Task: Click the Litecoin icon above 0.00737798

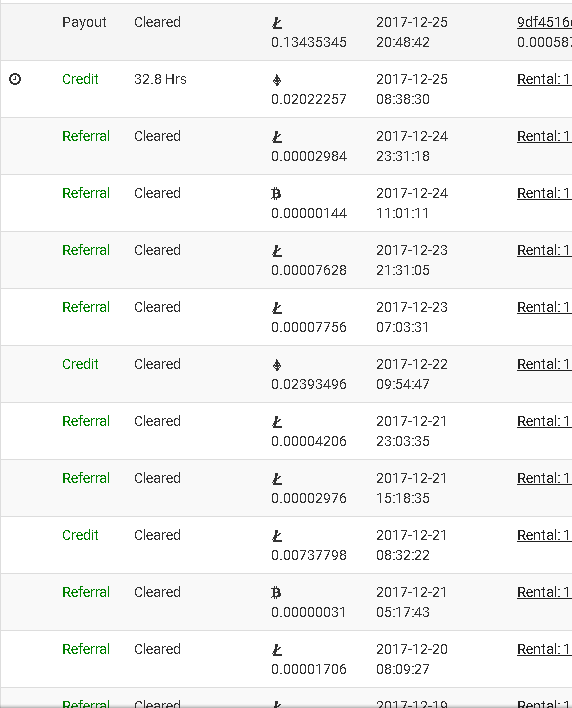Action: point(277,536)
